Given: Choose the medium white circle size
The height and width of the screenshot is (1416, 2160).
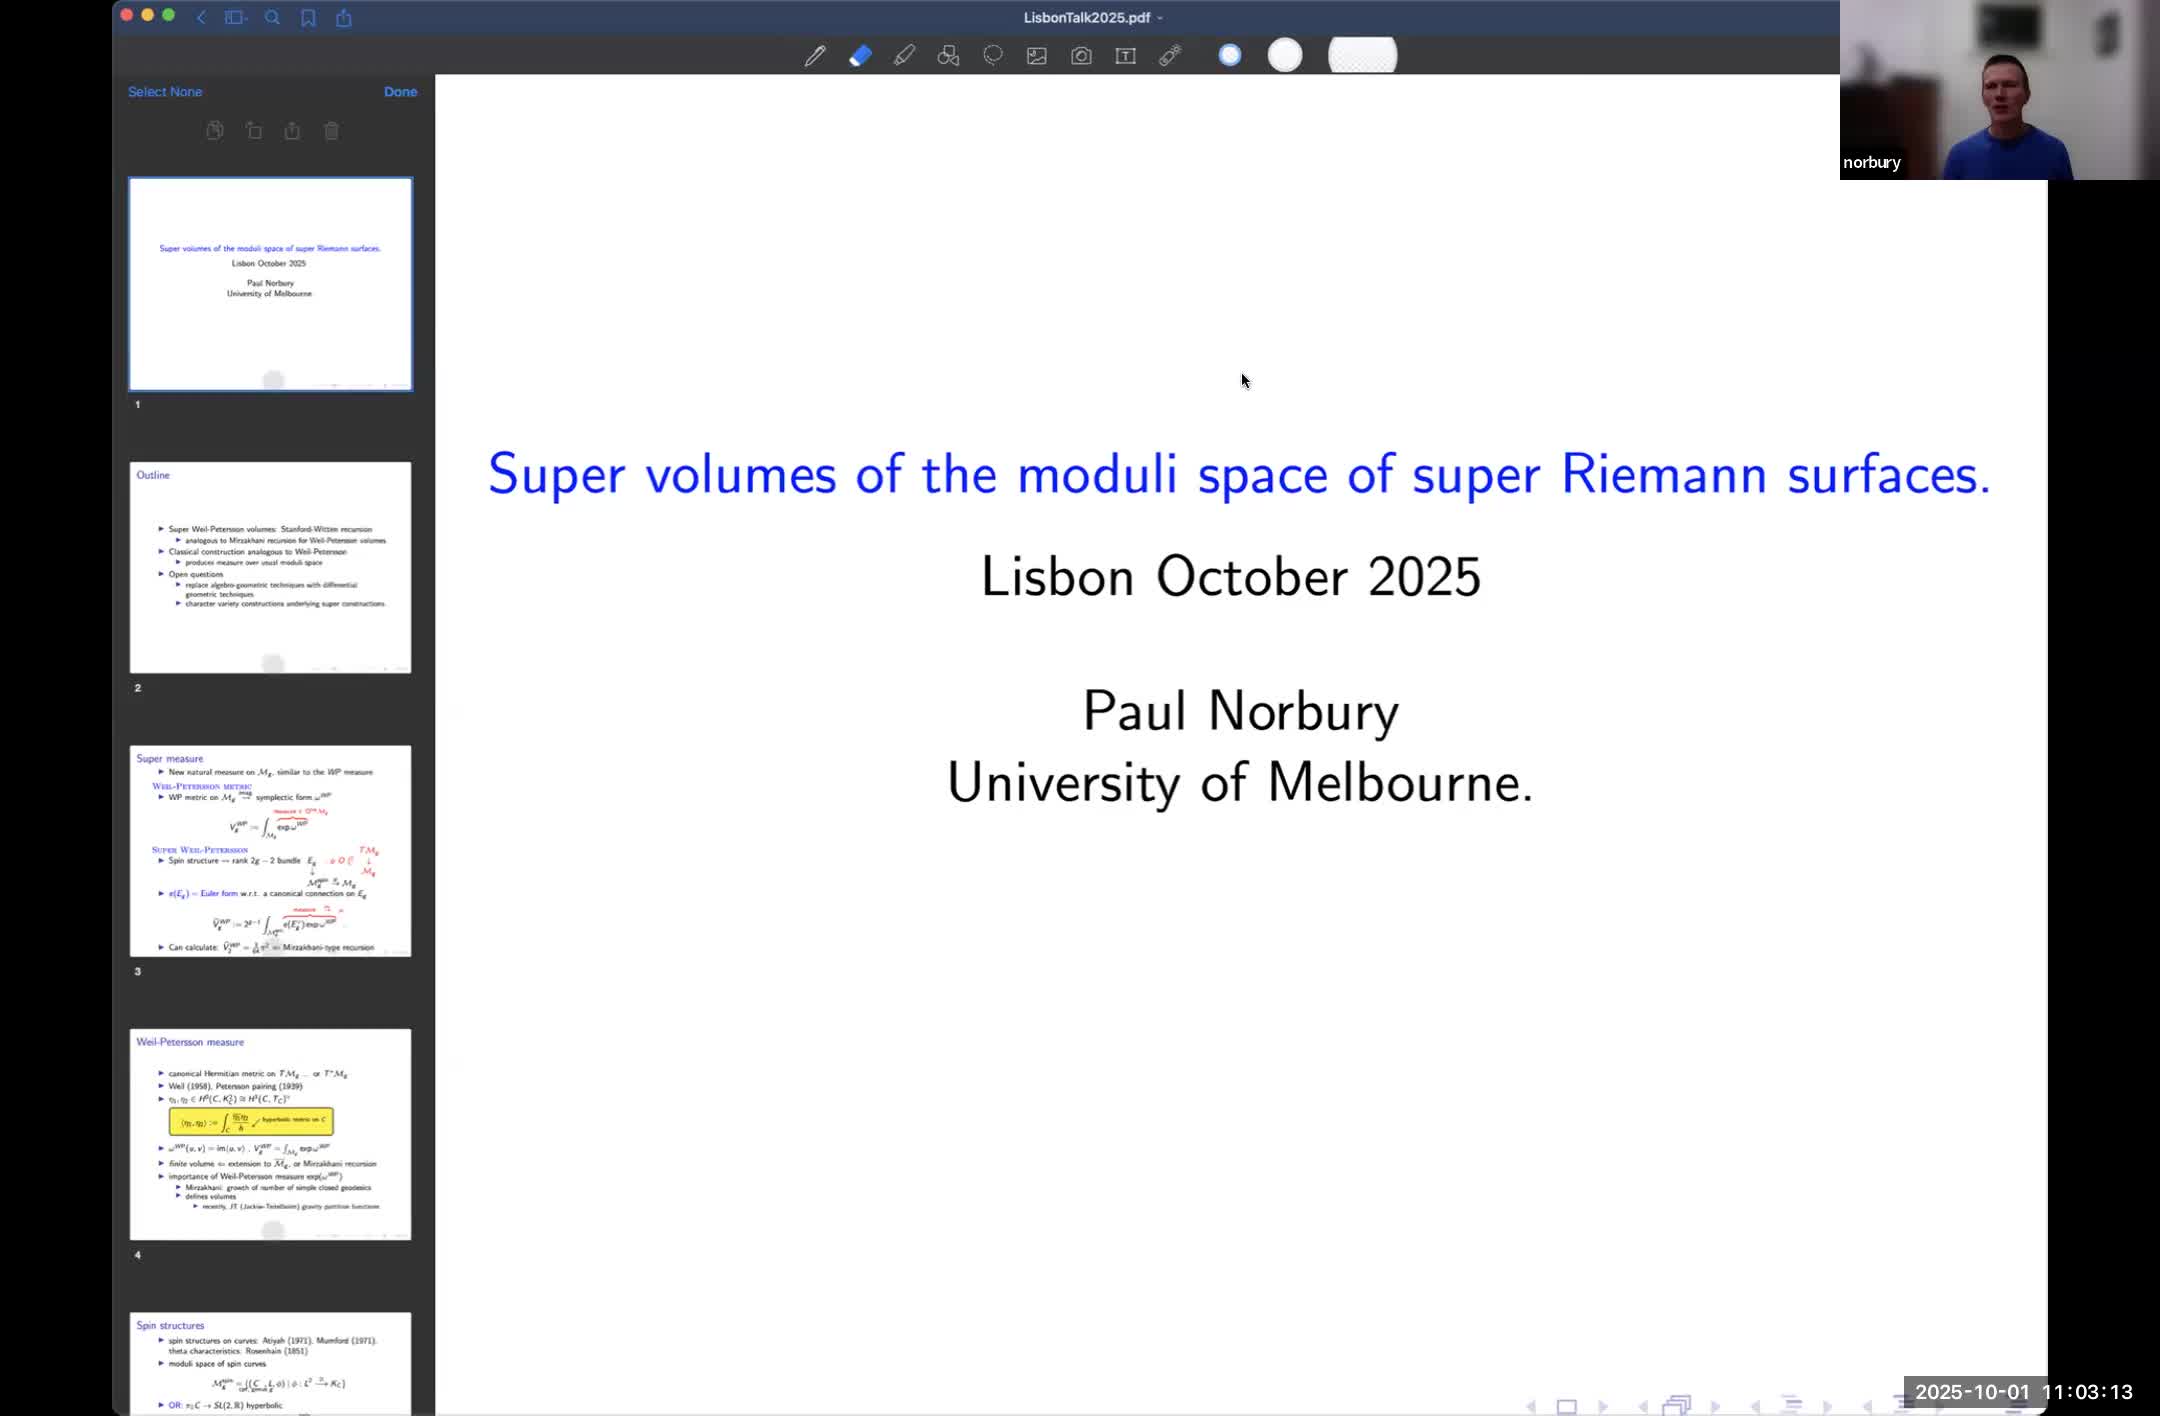Looking at the screenshot, I should (x=1285, y=55).
